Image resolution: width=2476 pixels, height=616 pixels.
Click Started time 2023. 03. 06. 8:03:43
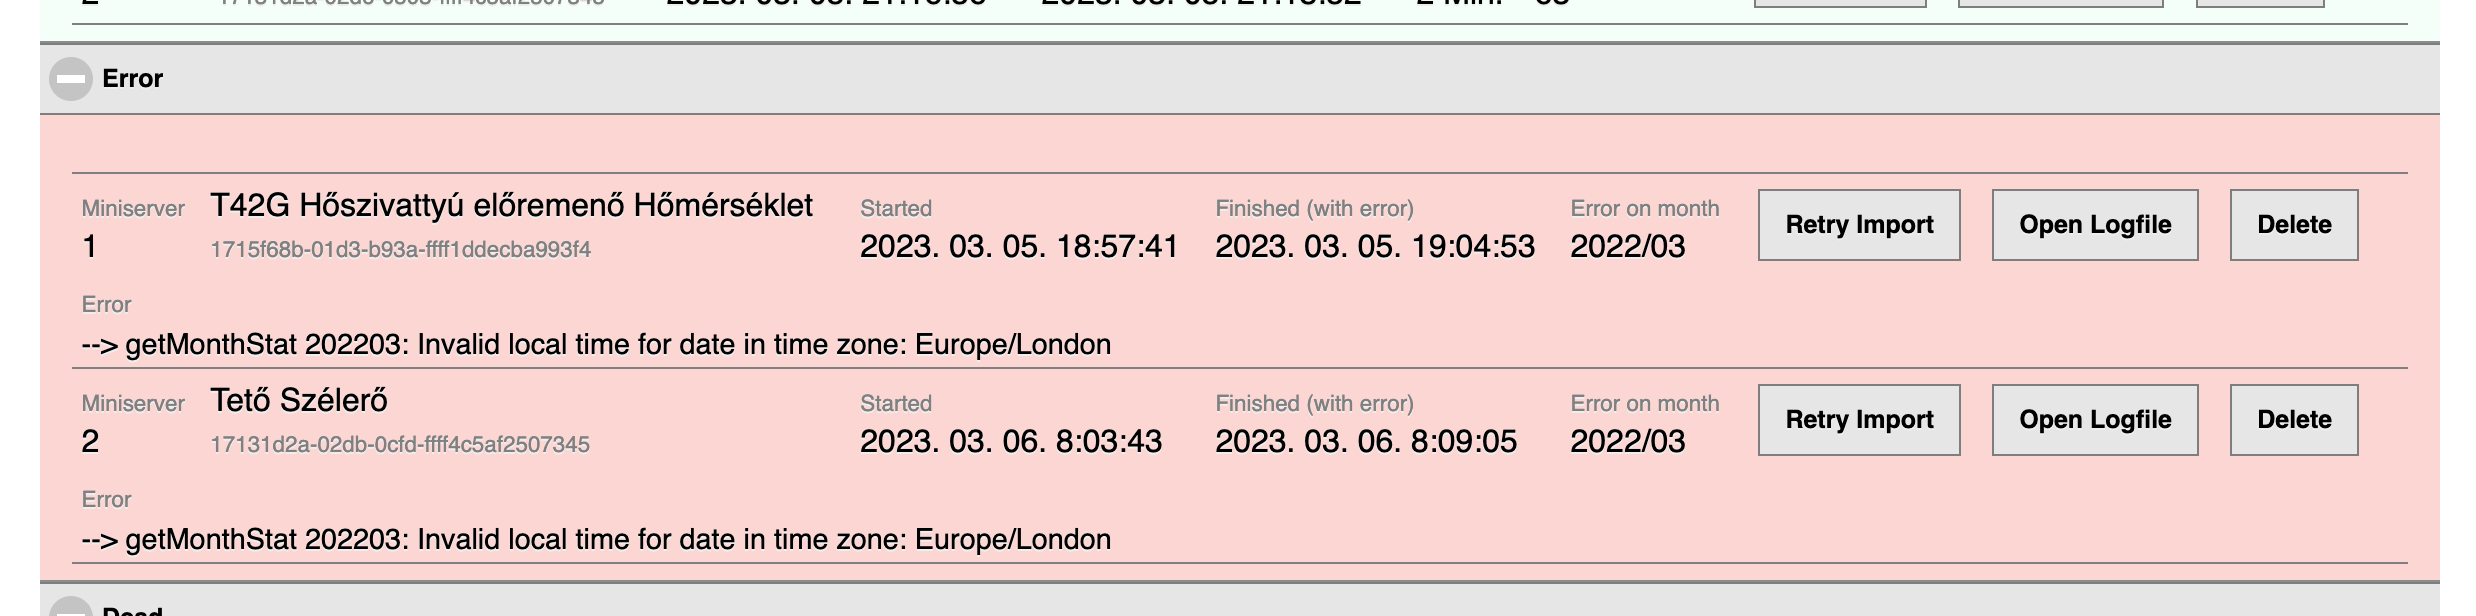coord(1011,442)
